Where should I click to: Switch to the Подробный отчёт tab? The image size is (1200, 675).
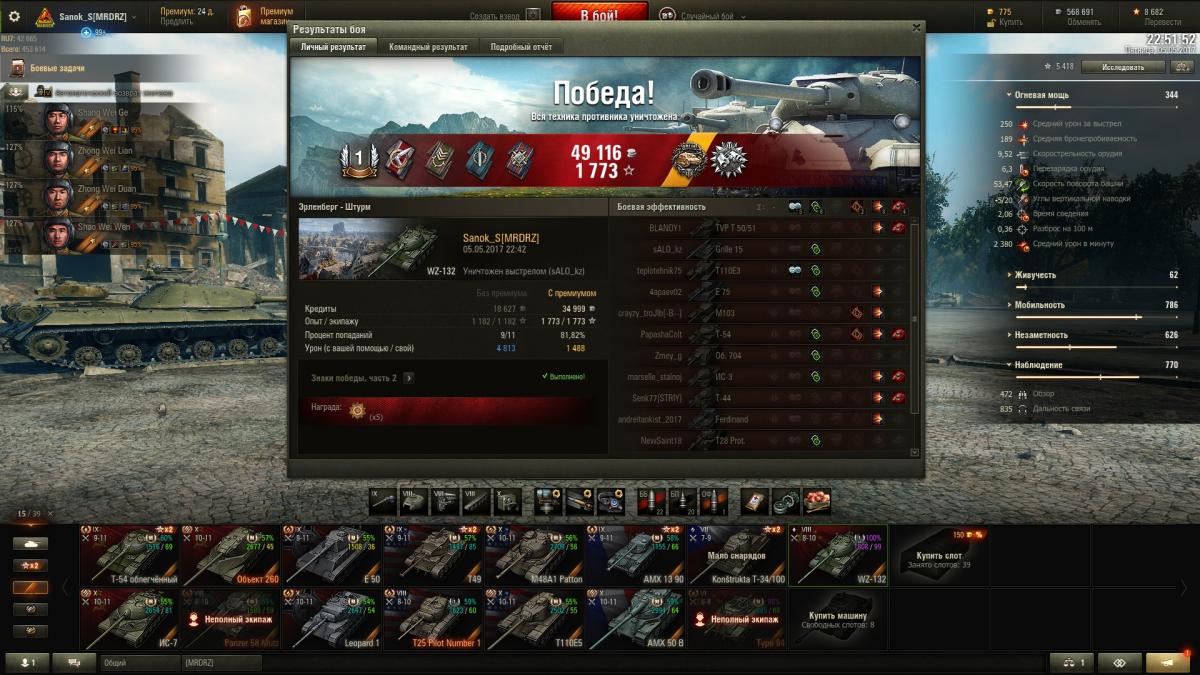(522, 47)
